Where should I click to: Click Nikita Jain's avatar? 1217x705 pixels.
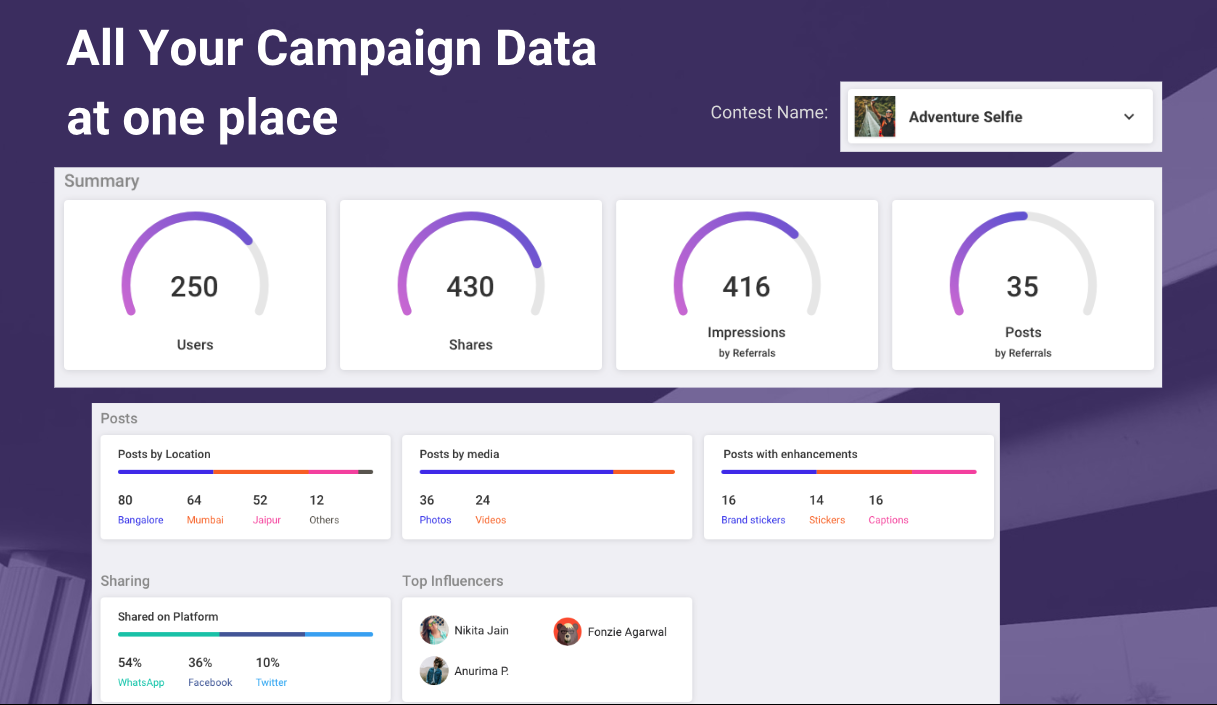click(x=434, y=630)
